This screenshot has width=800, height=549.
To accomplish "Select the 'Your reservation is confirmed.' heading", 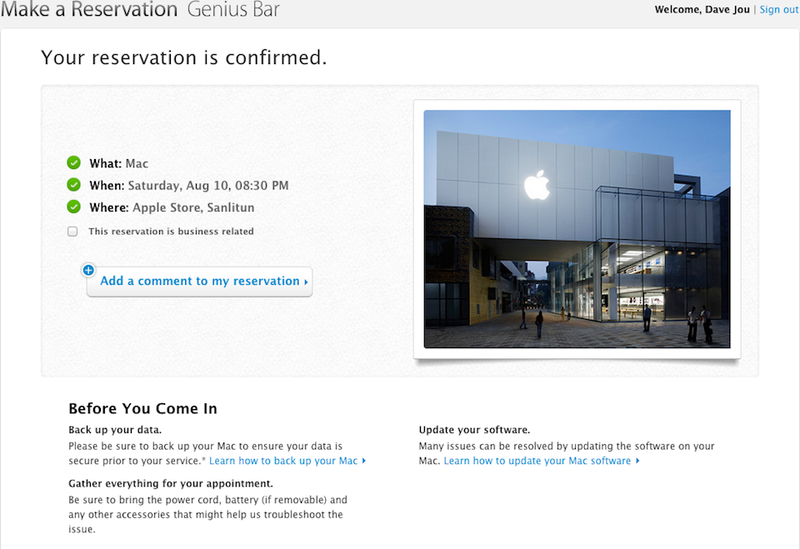I will tap(184, 58).
